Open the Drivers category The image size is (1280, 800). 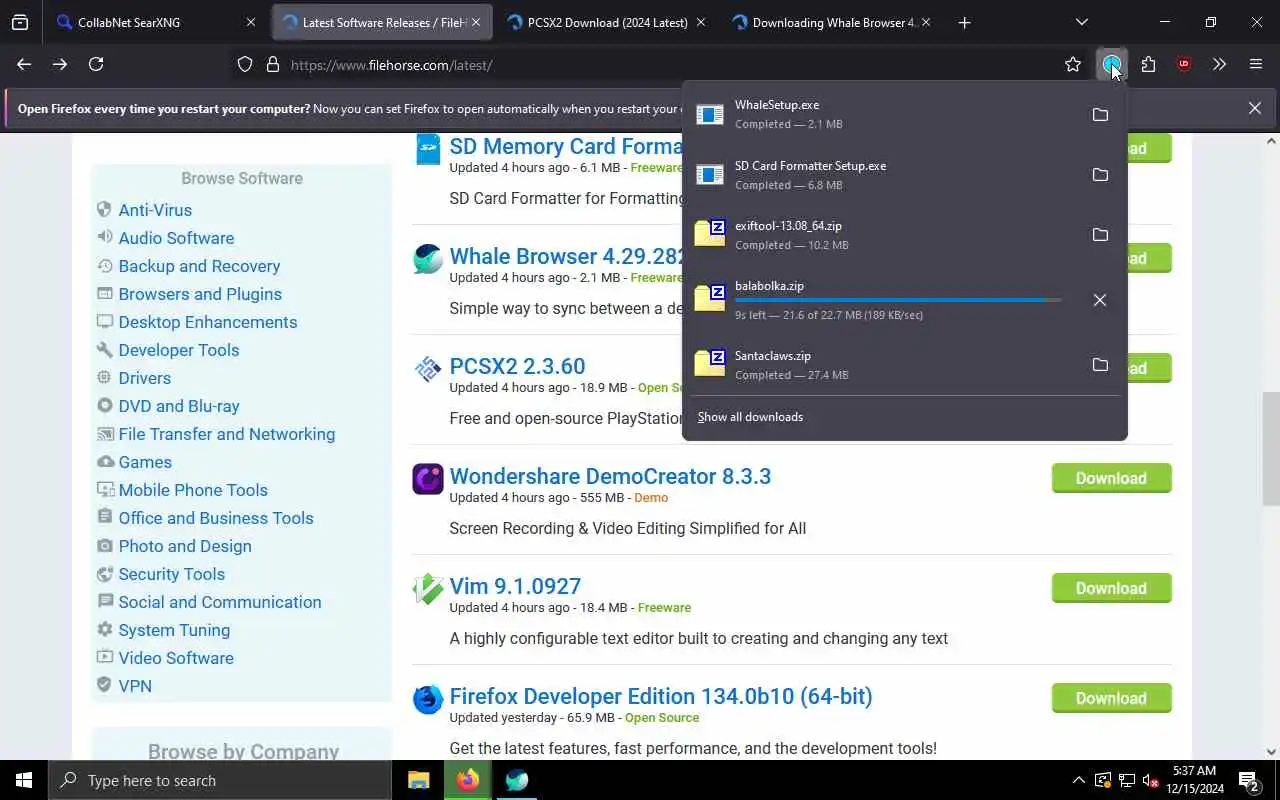[x=144, y=378]
